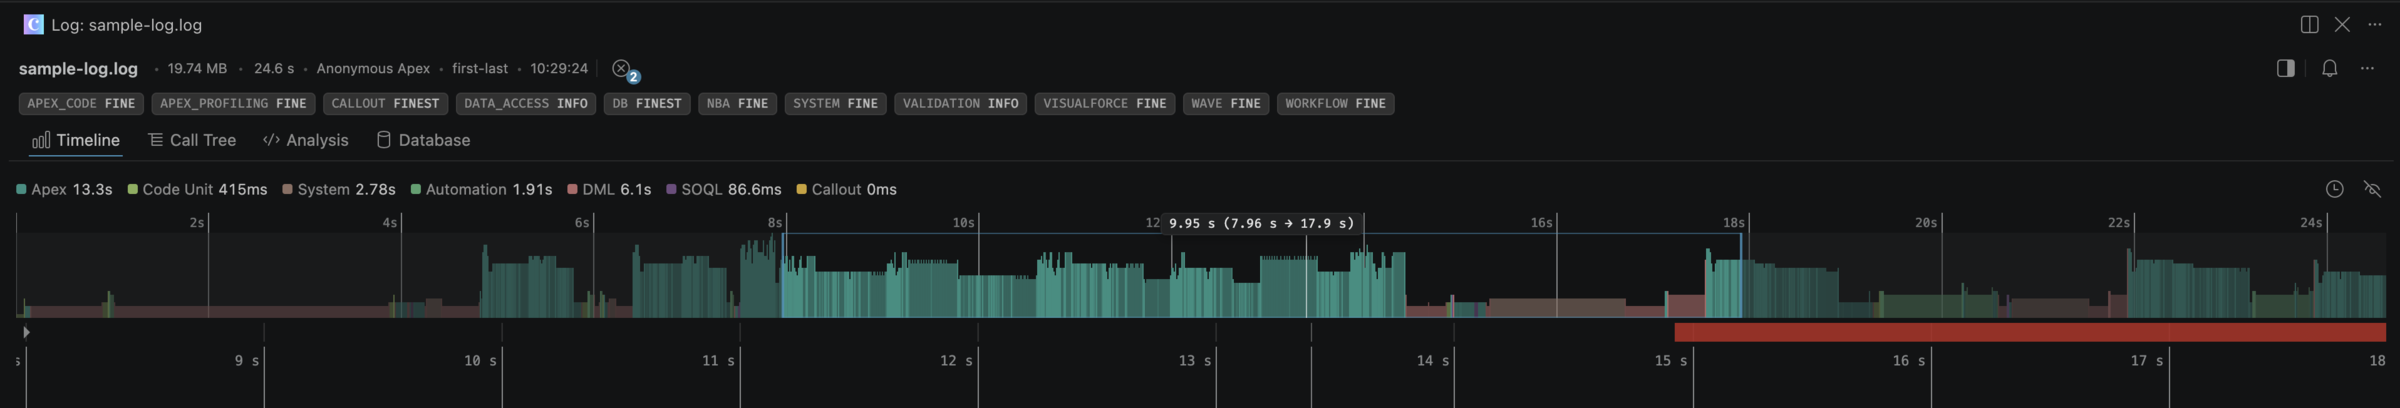Screen dimensions: 2400x408
Task: Switch to the Timeline tab
Action: 76,140
